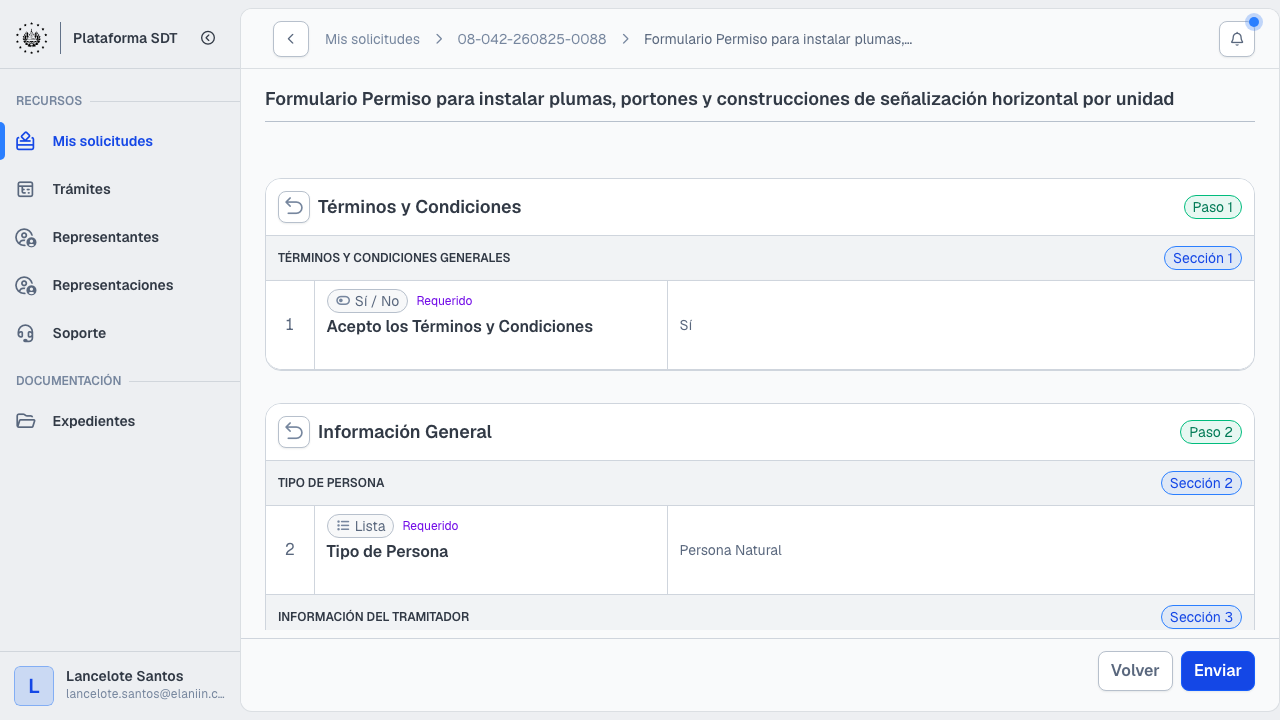Click the Representaciones person icon
The image size is (1280, 720).
(26, 285)
